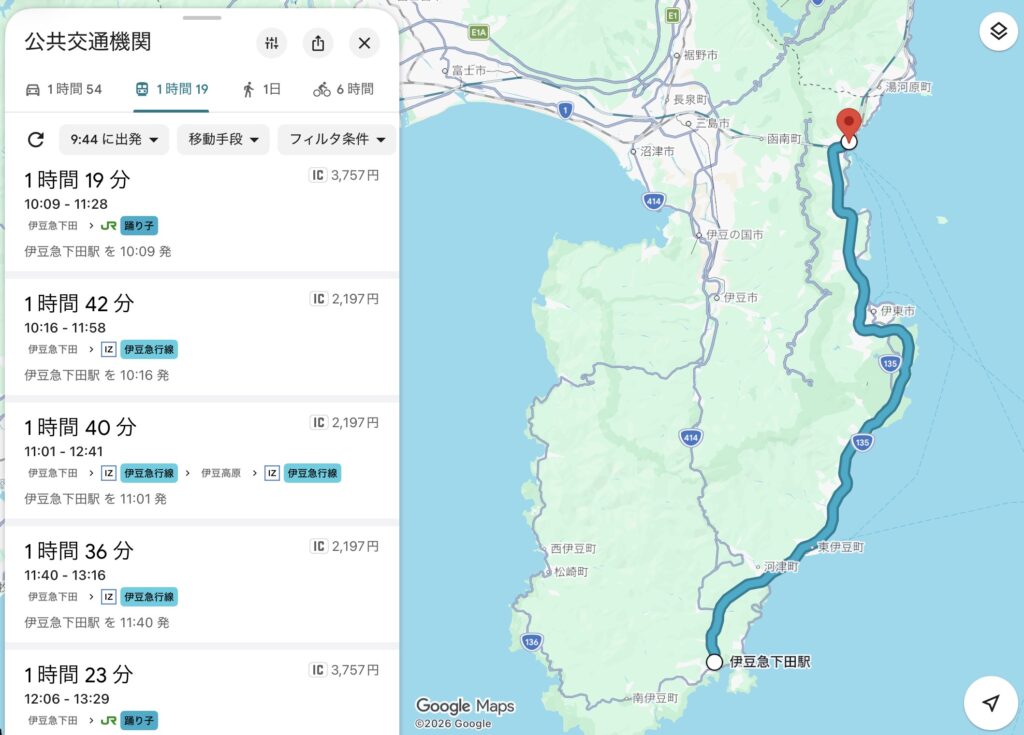Choose the 1時間 42分 route

[202, 338]
